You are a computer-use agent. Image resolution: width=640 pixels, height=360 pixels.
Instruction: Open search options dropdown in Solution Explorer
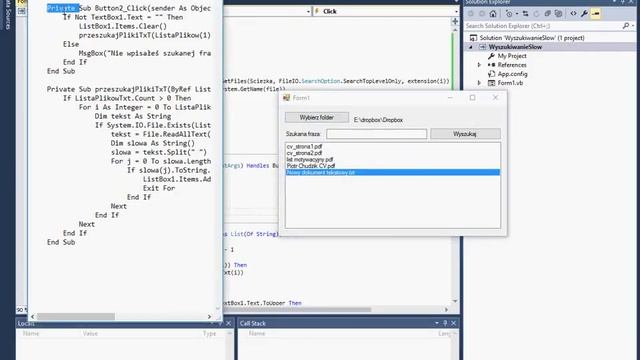pos(633,26)
